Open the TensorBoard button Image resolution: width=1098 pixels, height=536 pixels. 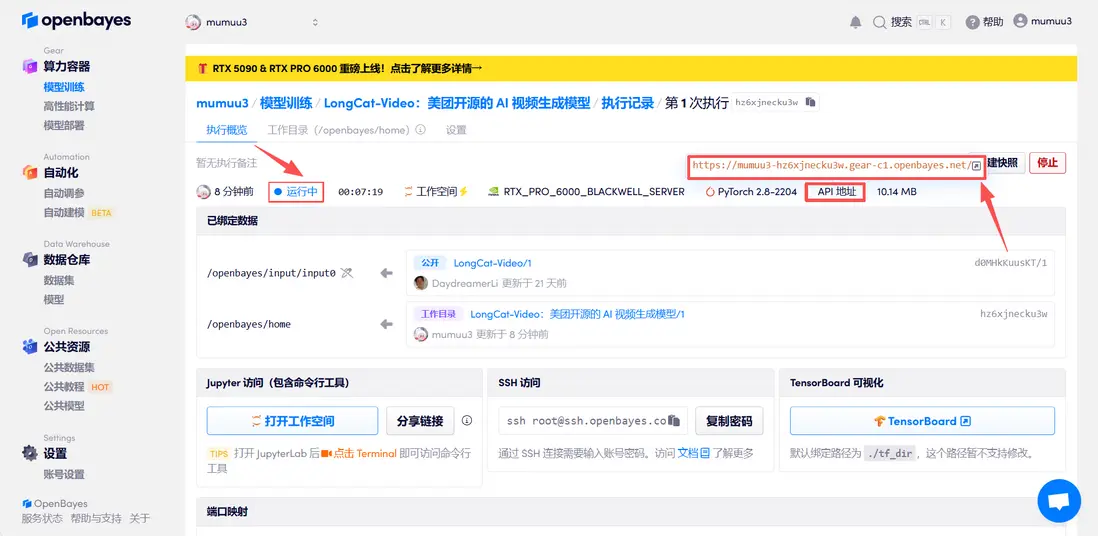(922, 421)
